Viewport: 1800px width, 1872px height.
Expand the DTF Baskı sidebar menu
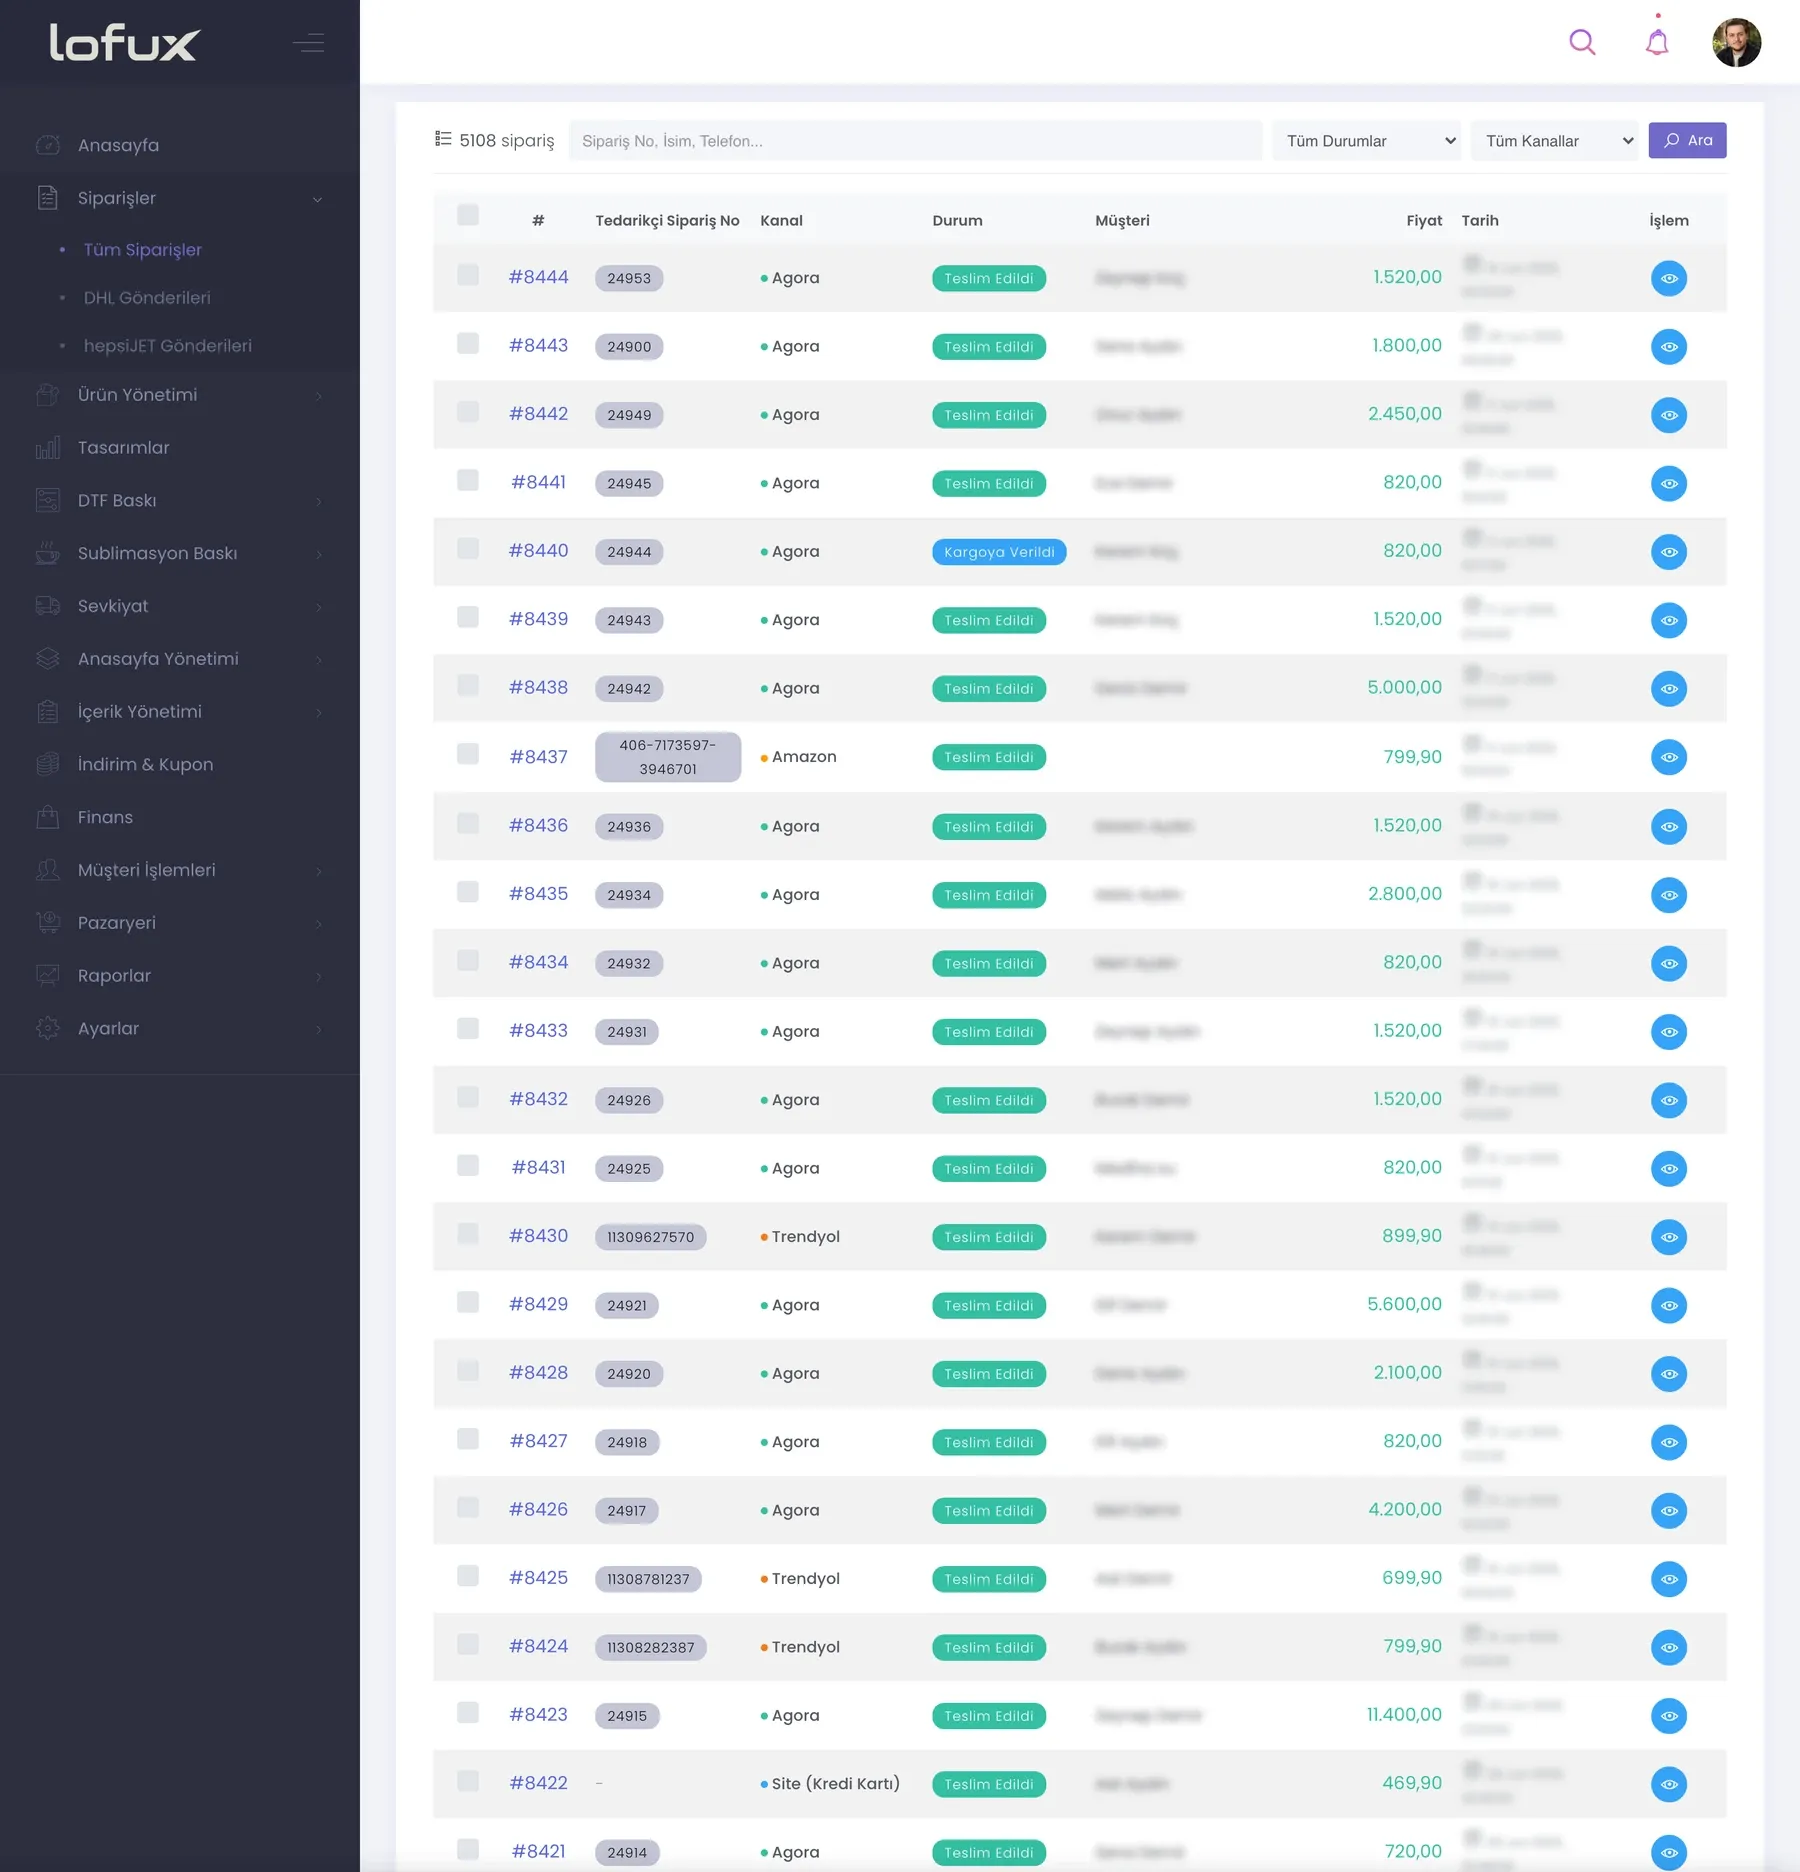click(180, 500)
